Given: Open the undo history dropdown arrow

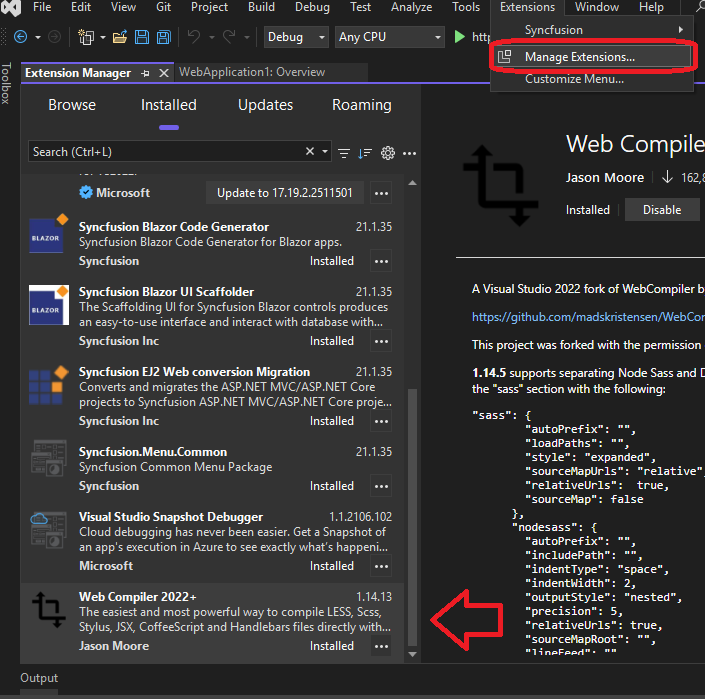Looking at the screenshot, I should (x=211, y=37).
